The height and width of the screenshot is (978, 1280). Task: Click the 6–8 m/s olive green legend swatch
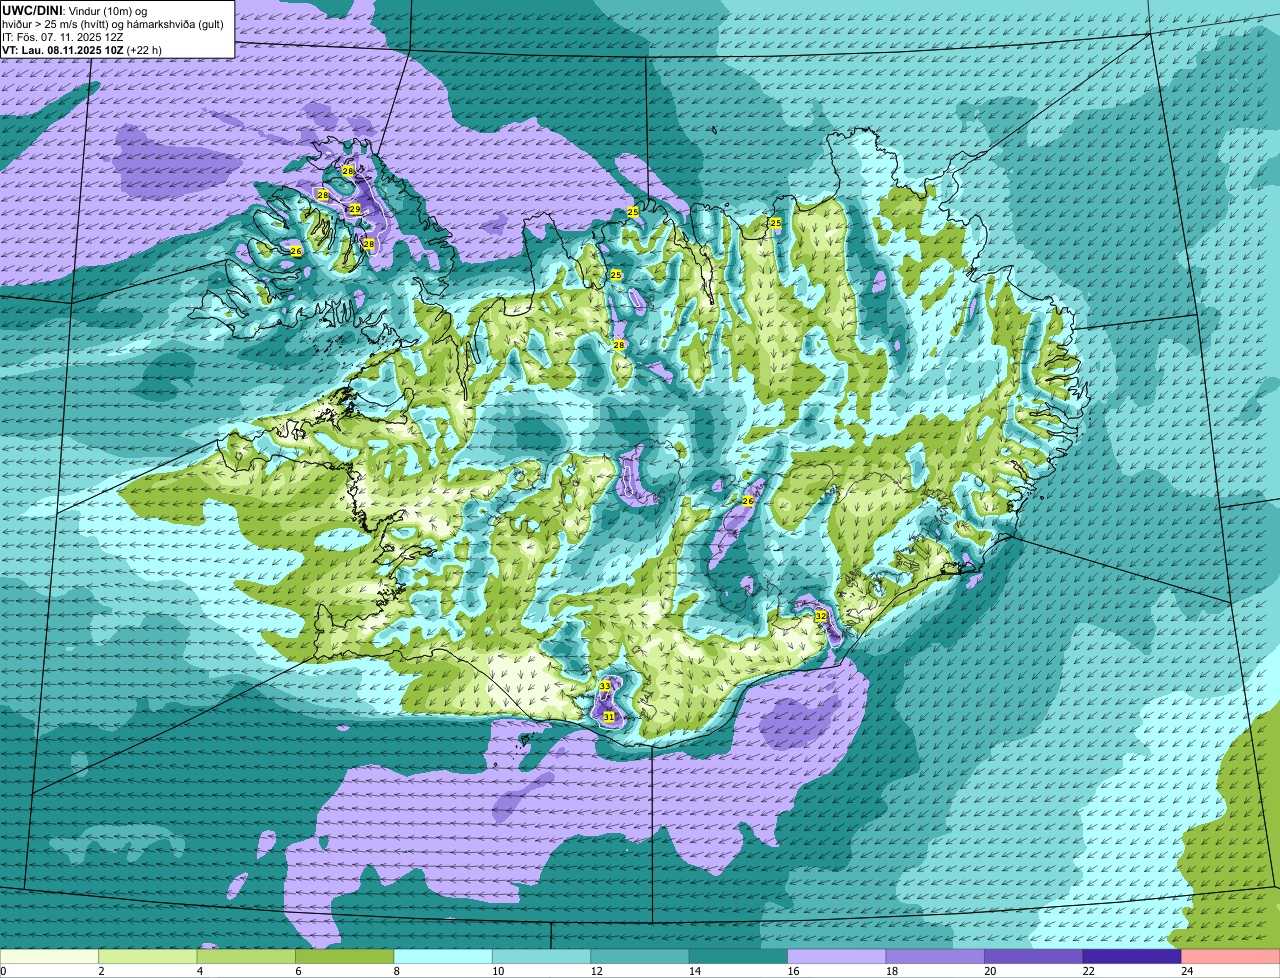[x=345, y=956]
